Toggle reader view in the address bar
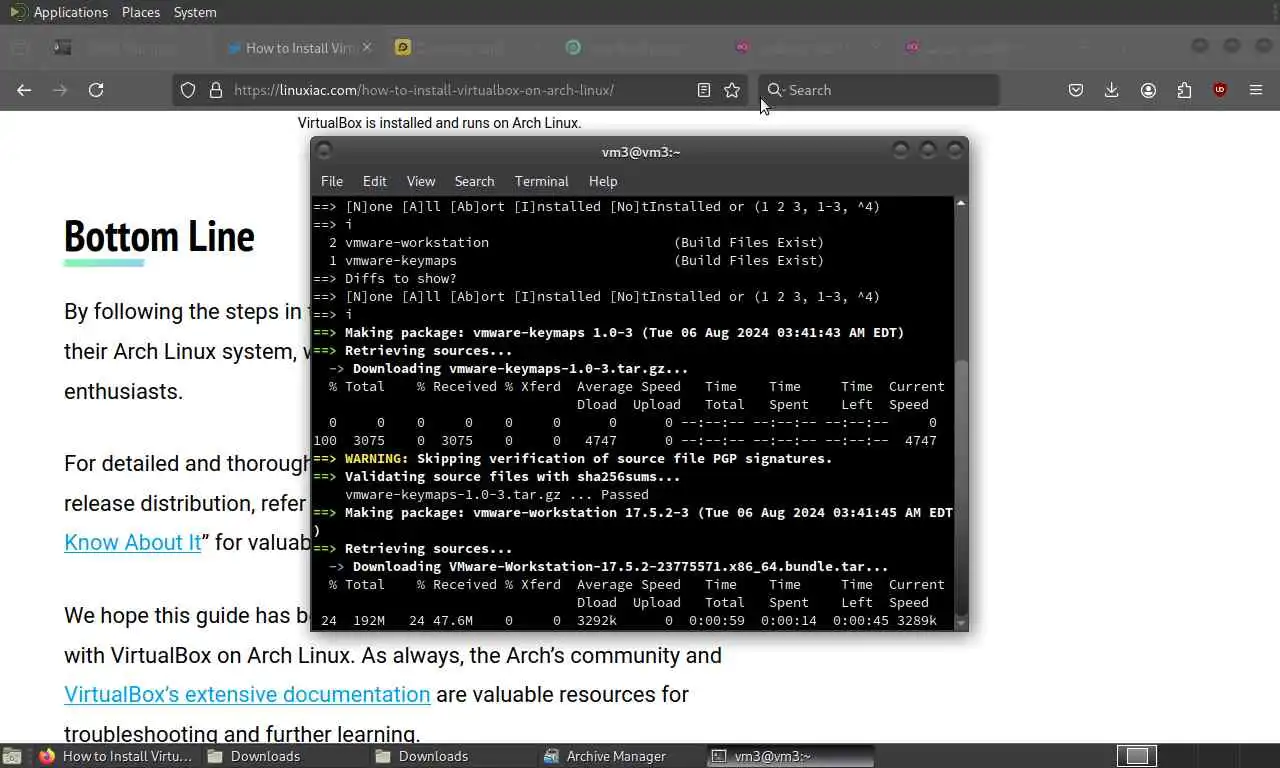Image resolution: width=1280 pixels, height=768 pixels. click(704, 90)
